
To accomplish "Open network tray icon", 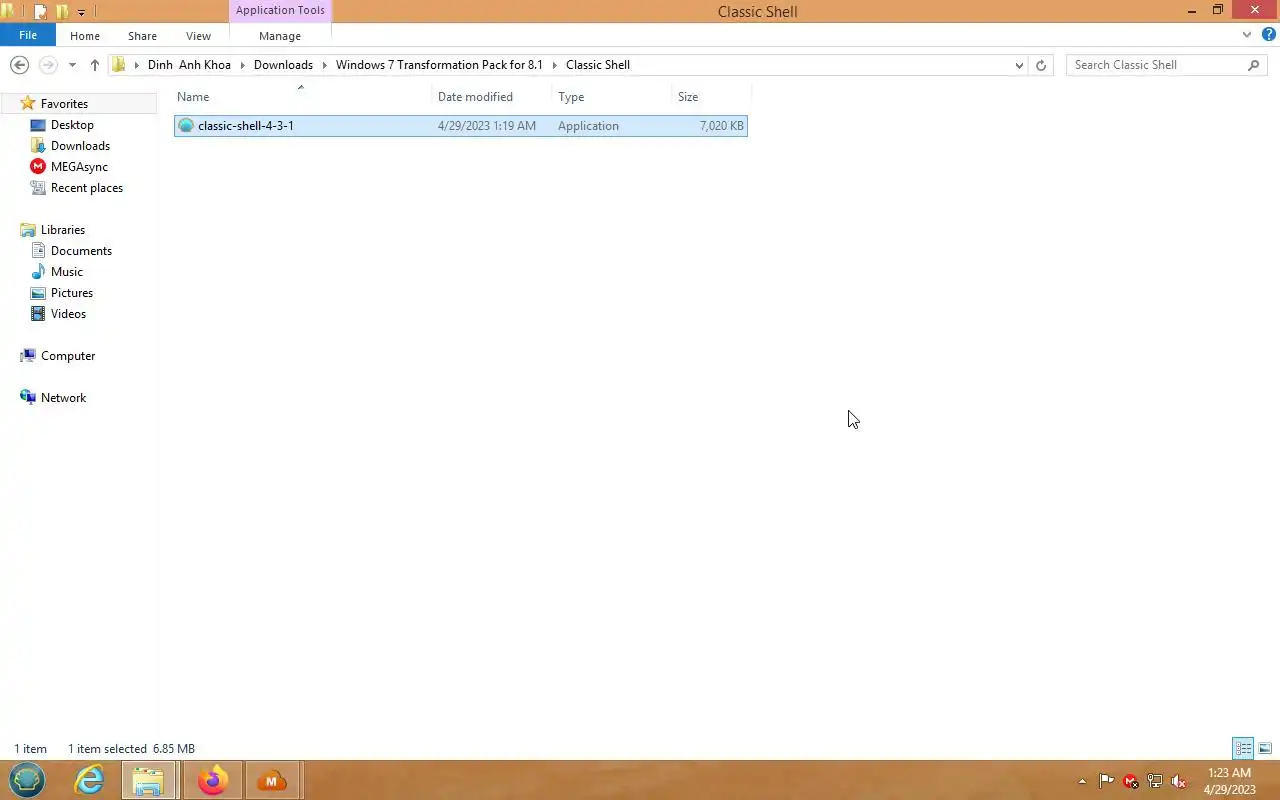I will pyautogui.click(x=1155, y=781).
